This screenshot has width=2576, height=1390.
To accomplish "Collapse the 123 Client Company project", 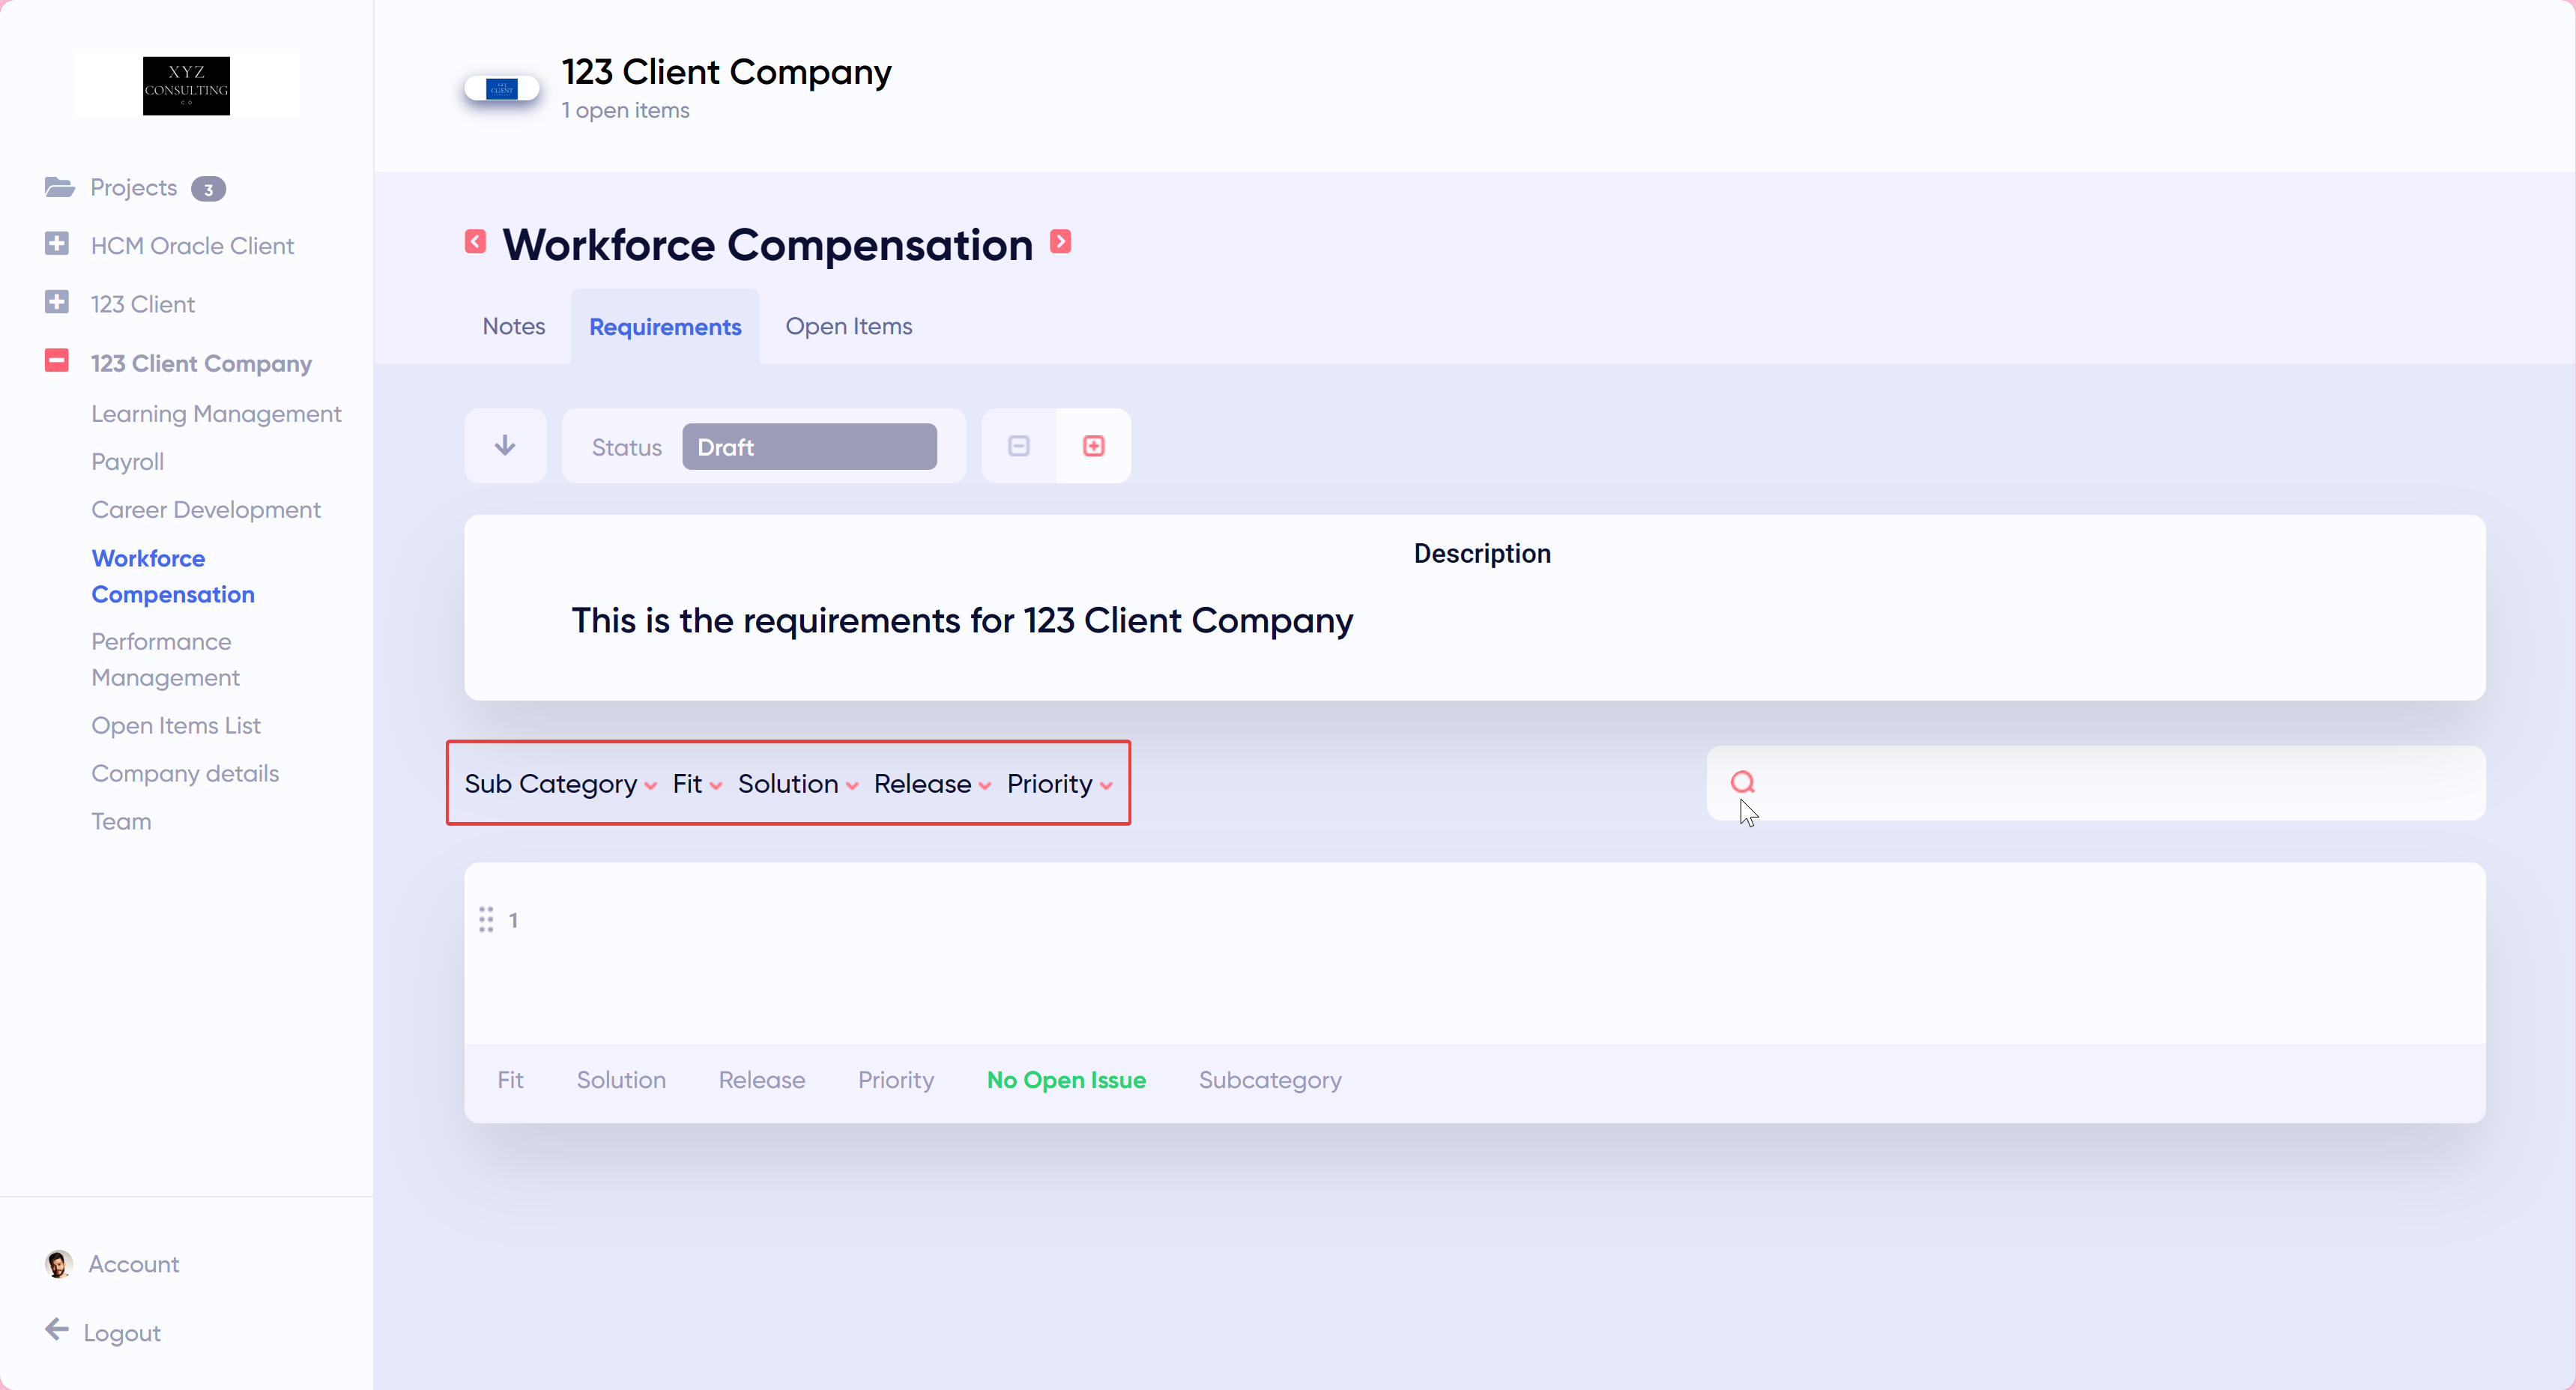I will coord(57,361).
